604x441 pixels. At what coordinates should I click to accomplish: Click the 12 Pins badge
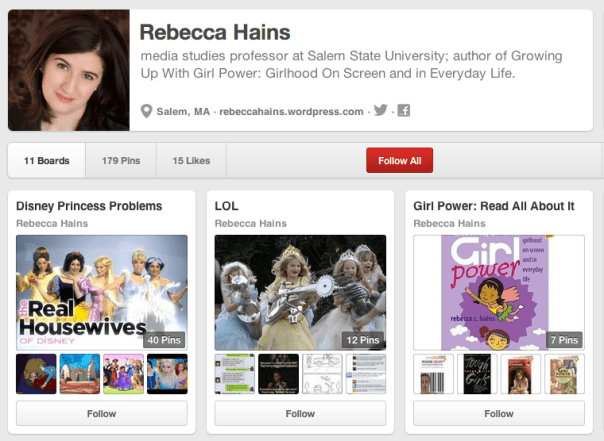[363, 340]
